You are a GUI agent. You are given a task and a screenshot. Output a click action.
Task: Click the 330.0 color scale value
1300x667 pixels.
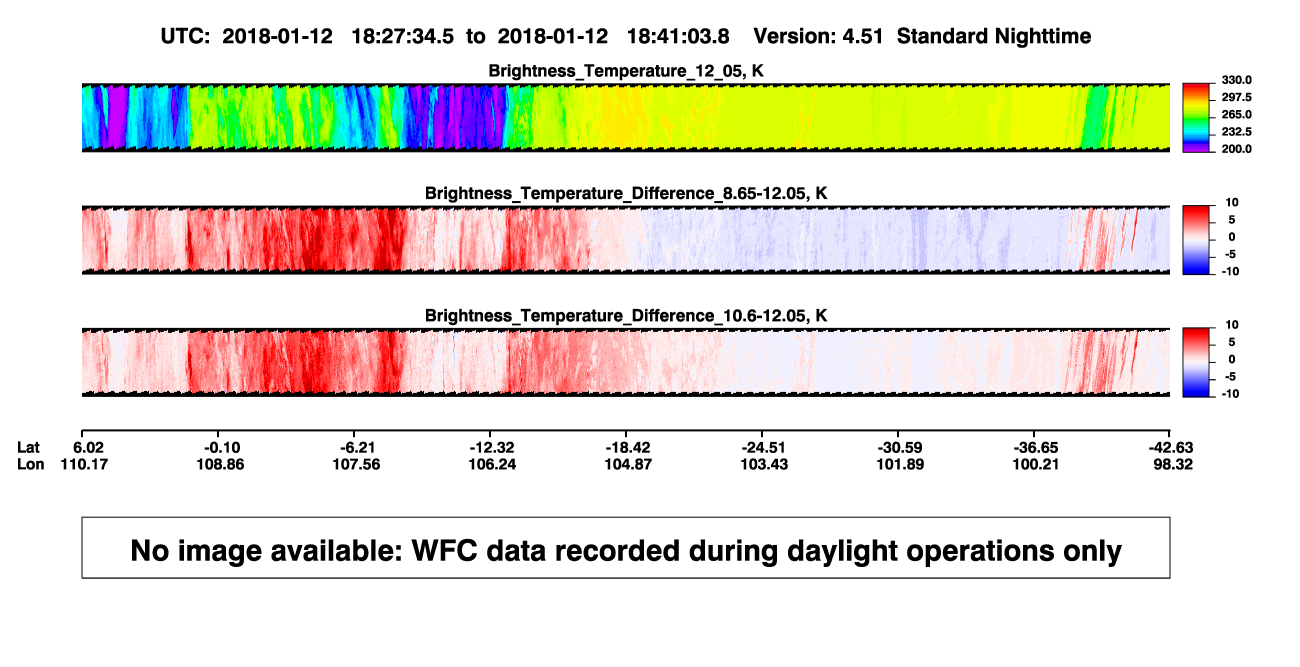(1237, 80)
